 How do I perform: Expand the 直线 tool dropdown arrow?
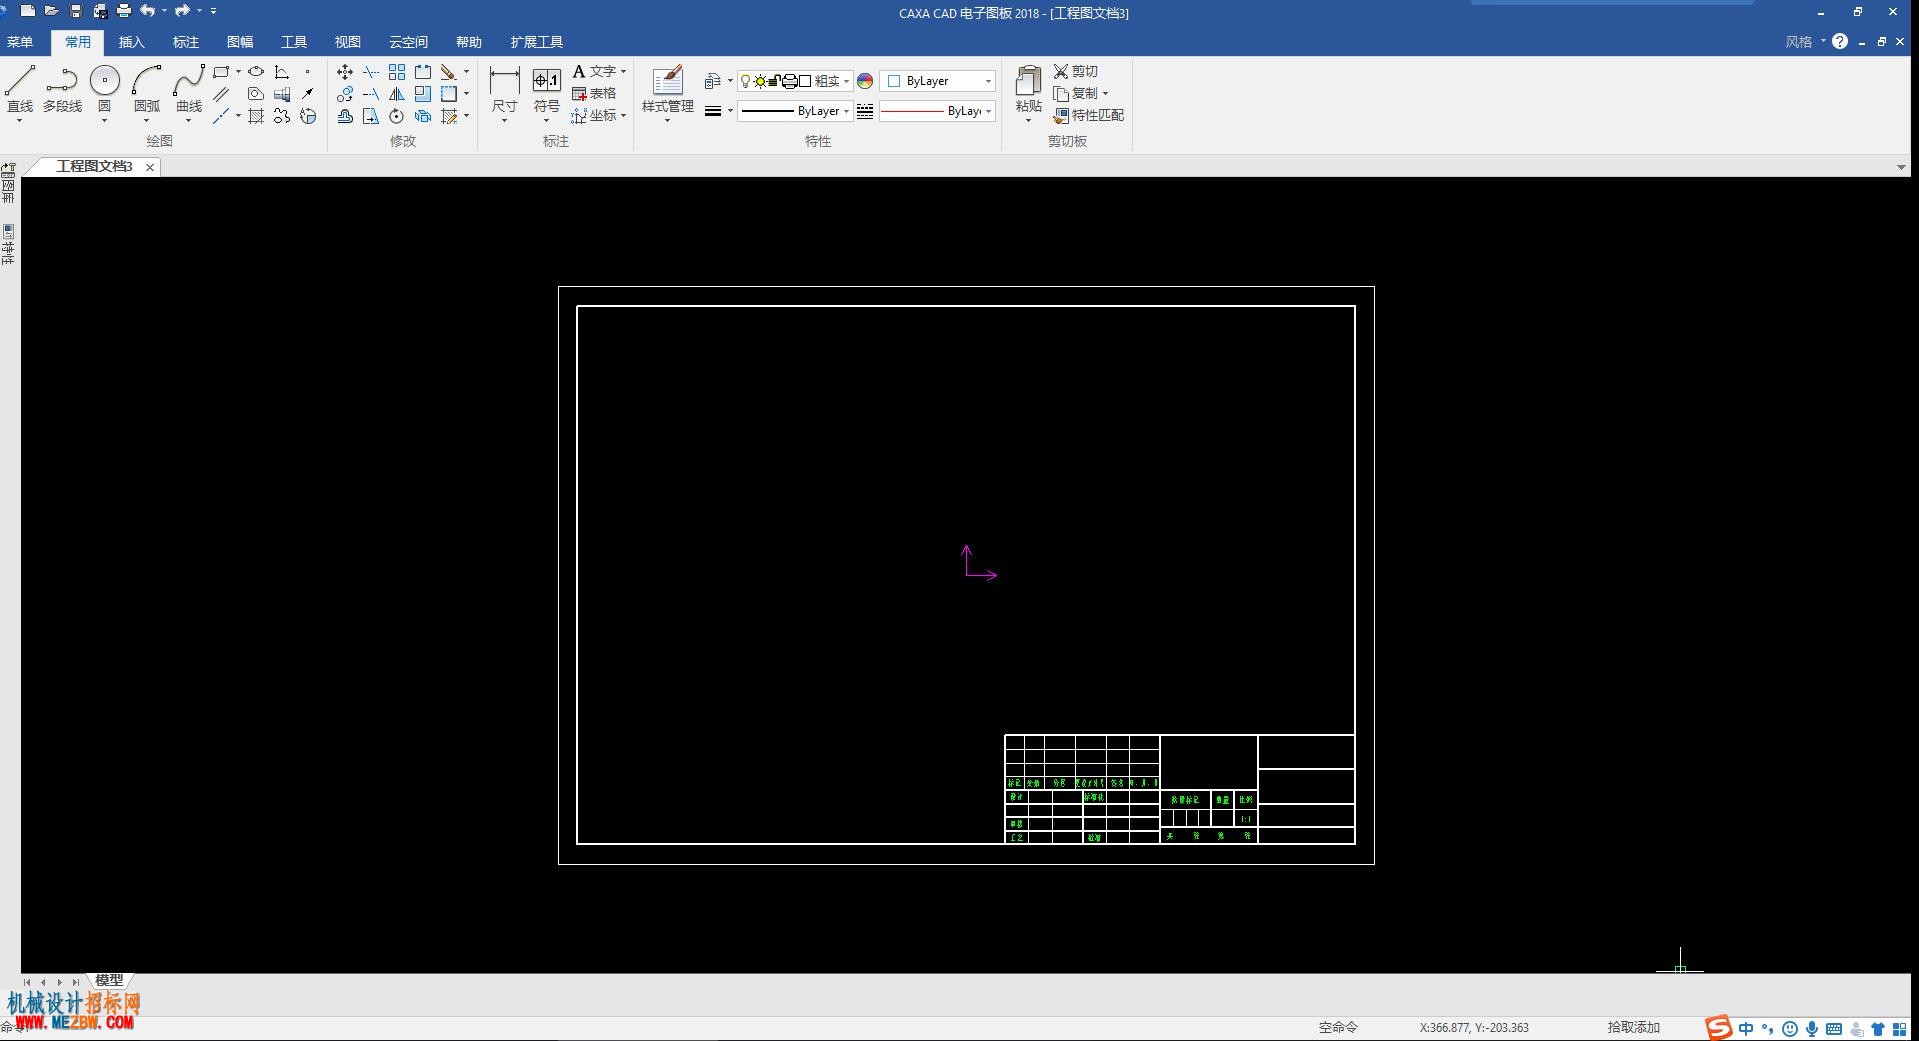pyautogui.click(x=20, y=120)
